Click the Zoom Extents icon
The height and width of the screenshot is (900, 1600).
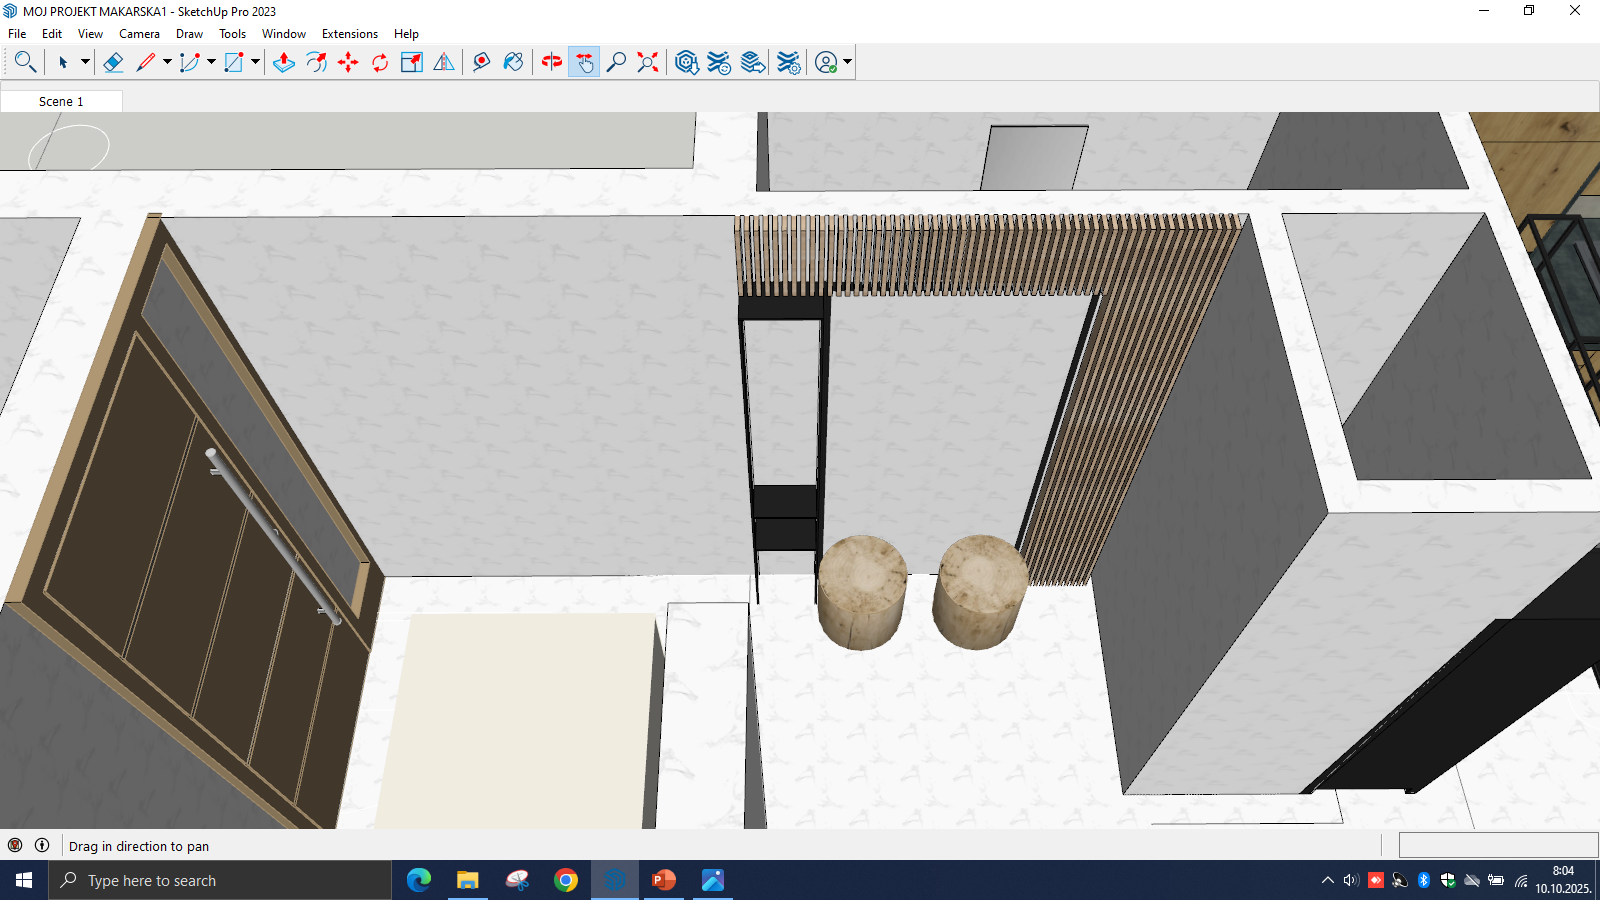648,62
